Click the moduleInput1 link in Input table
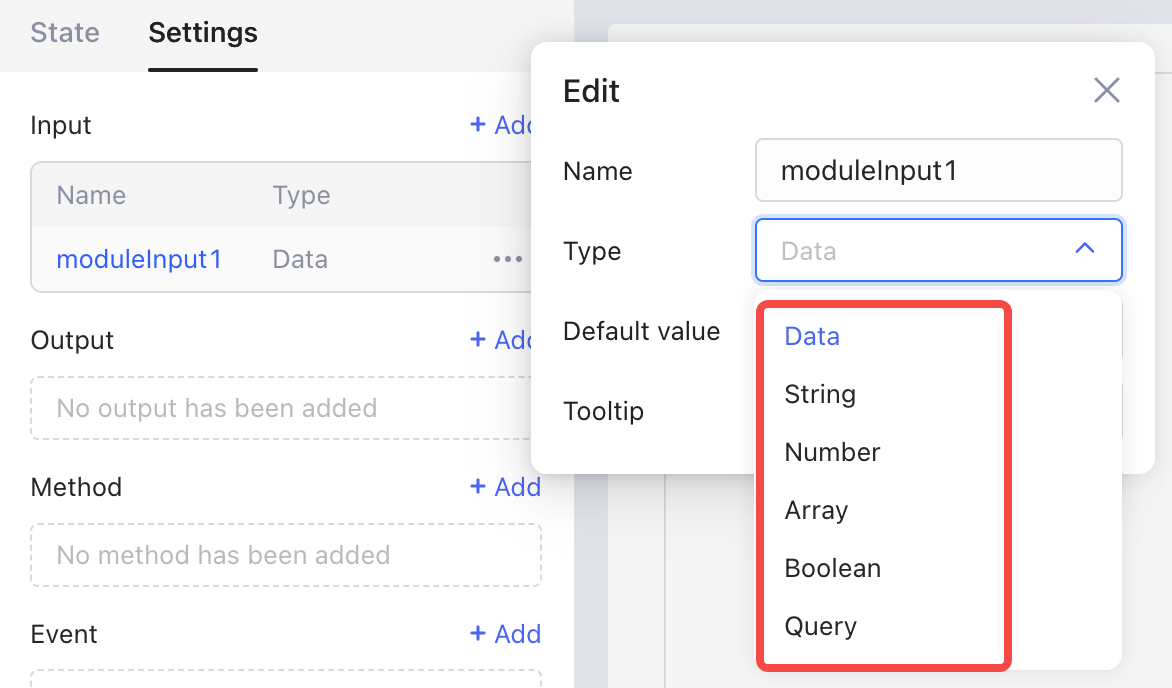 (139, 259)
